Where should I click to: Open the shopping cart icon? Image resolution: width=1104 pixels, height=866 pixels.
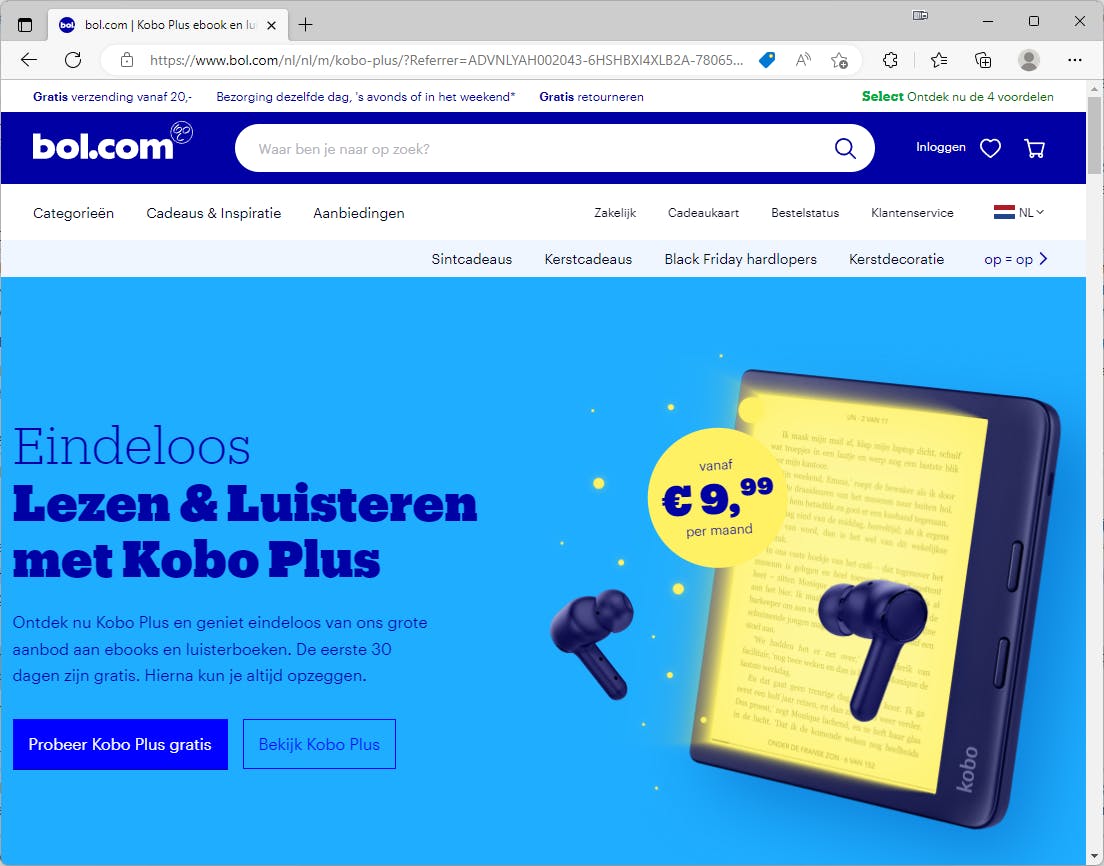point(1034,149)
